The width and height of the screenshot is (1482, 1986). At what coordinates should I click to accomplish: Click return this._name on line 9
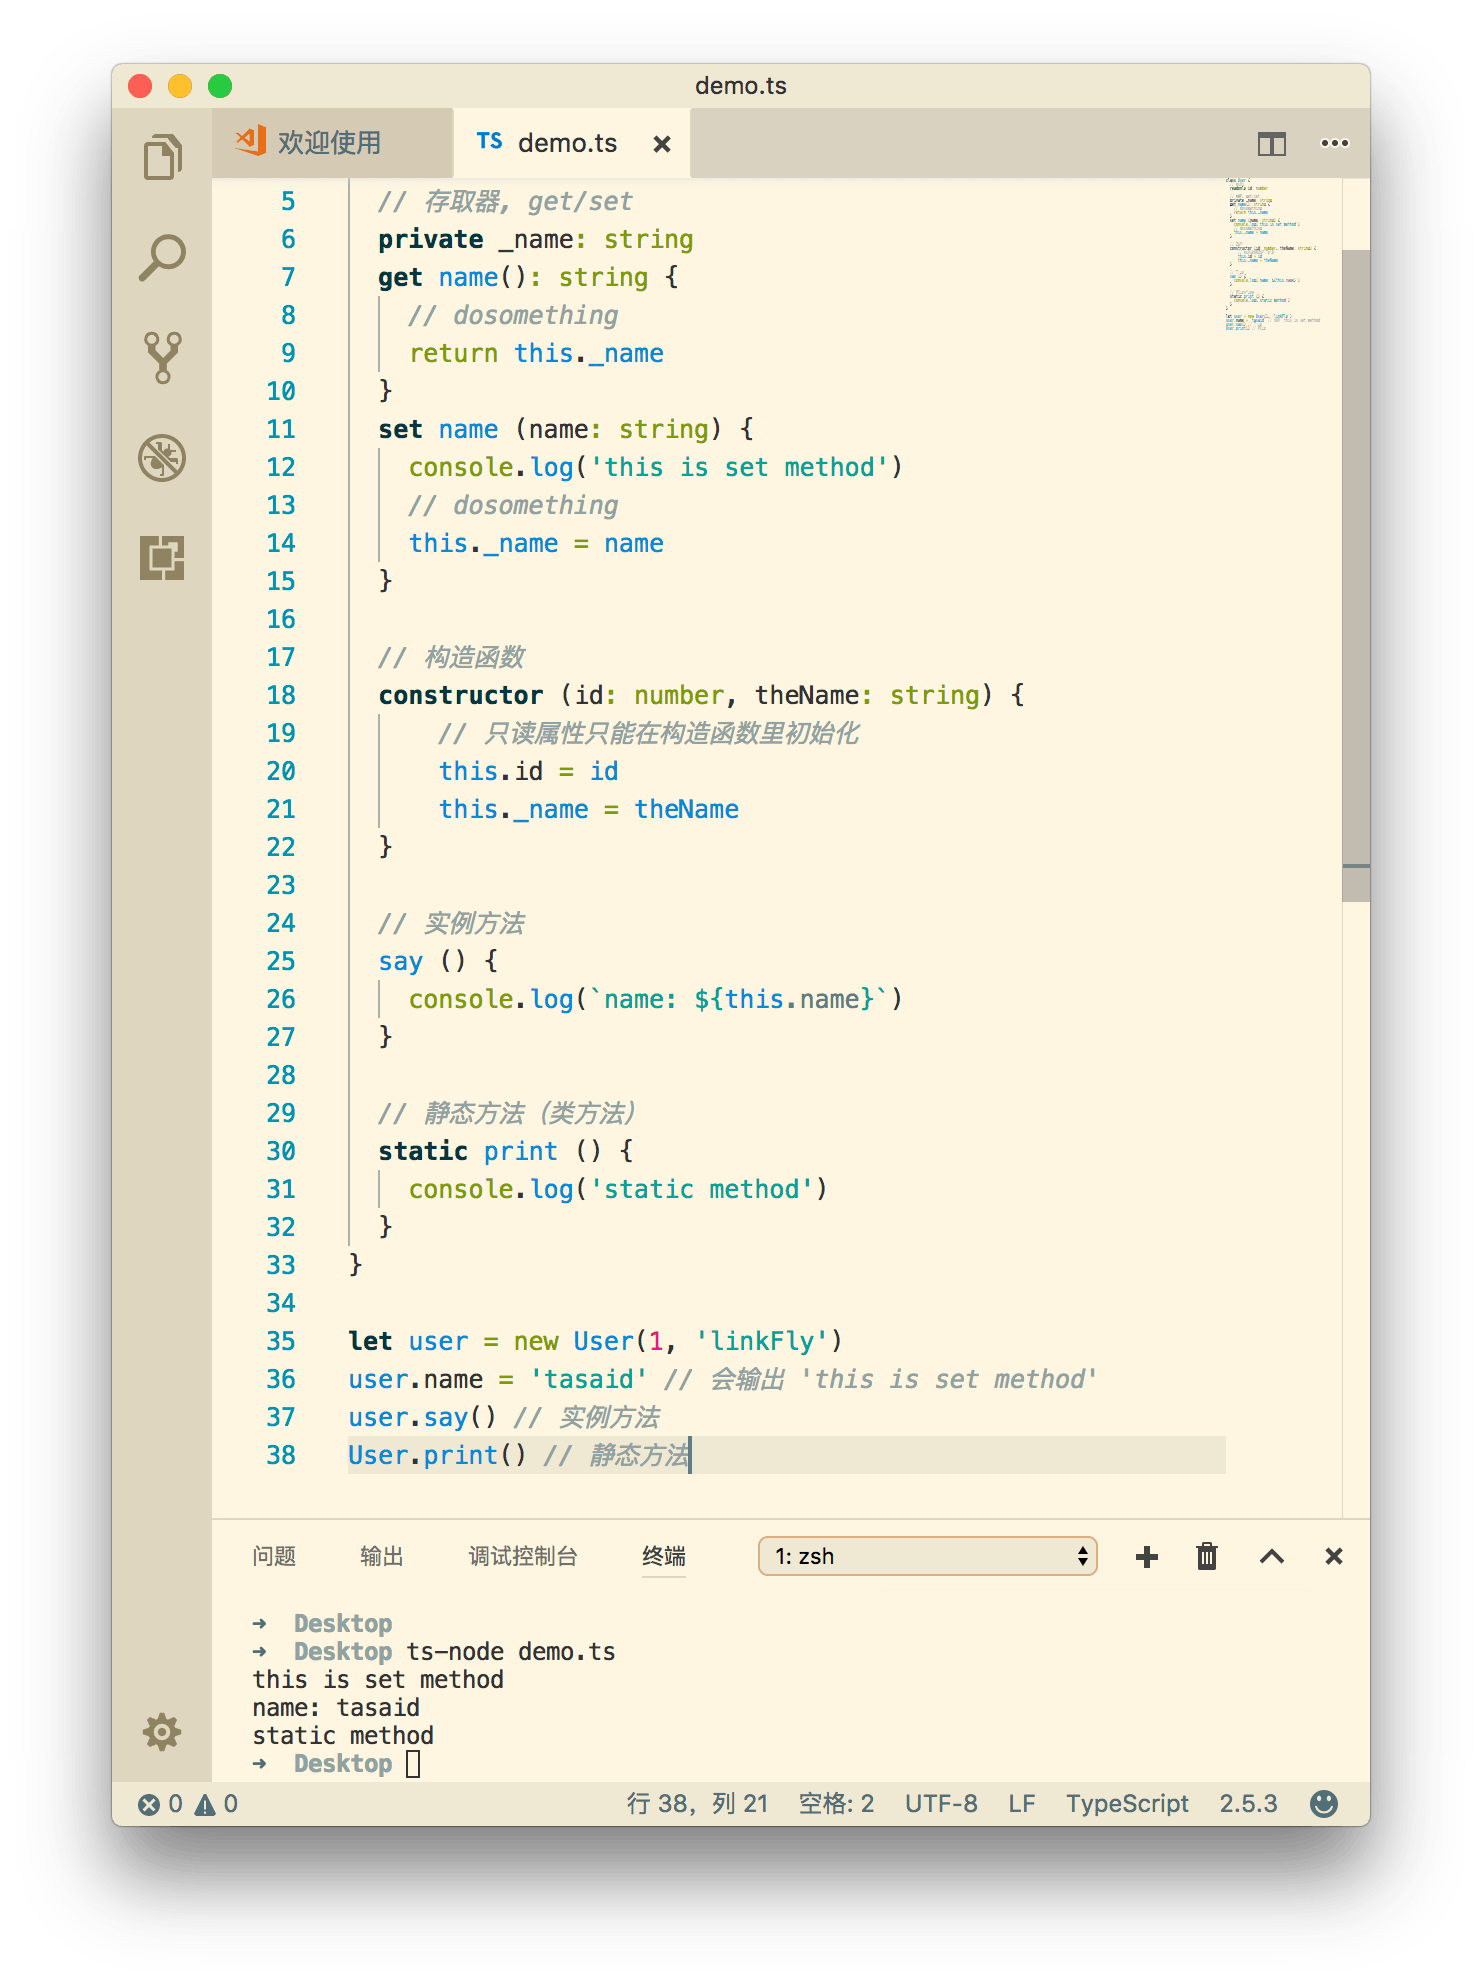(536, 353)
